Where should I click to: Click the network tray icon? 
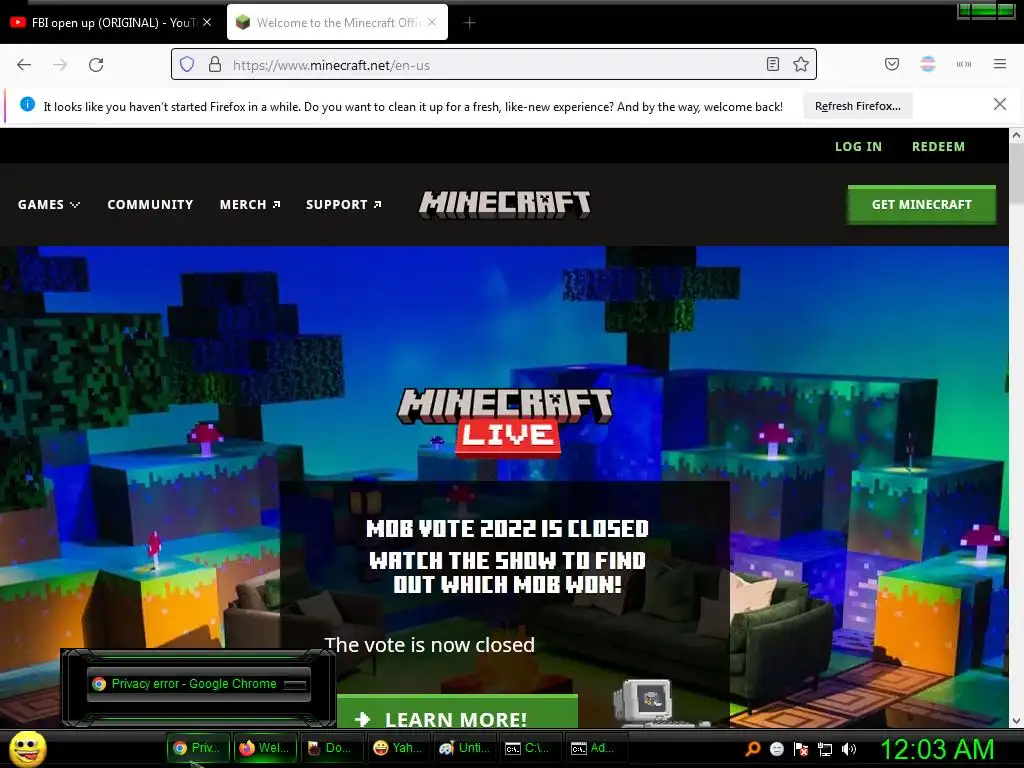tap(825, 749)
